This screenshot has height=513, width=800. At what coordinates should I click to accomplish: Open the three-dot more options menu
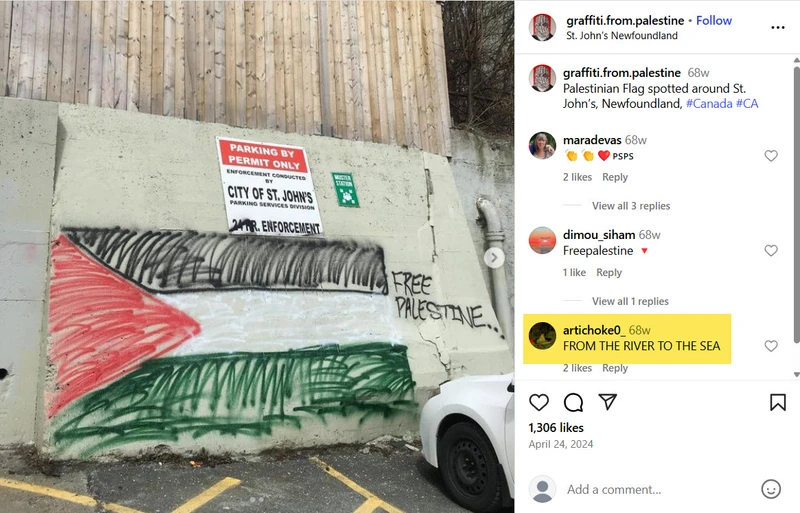778,28
